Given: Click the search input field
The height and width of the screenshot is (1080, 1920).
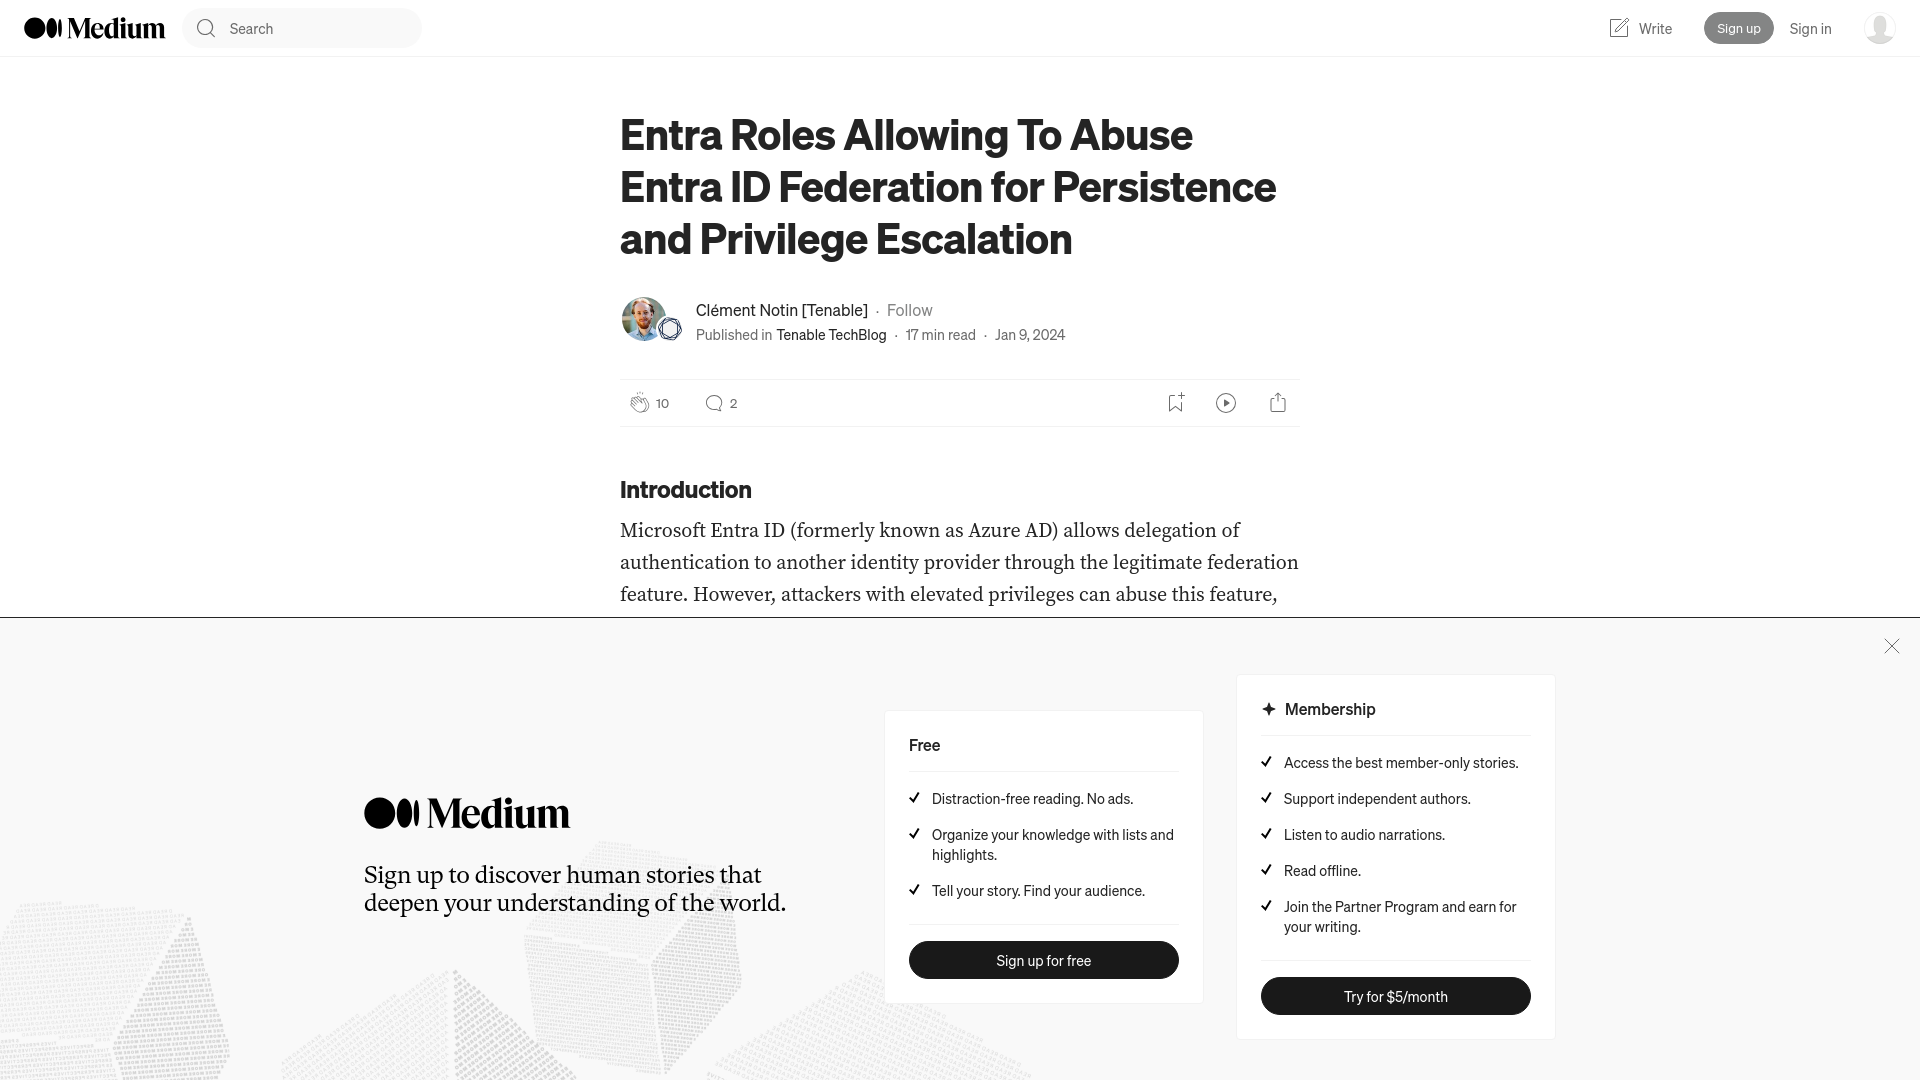Looking at the screenshot, I should tap(302, 28).
